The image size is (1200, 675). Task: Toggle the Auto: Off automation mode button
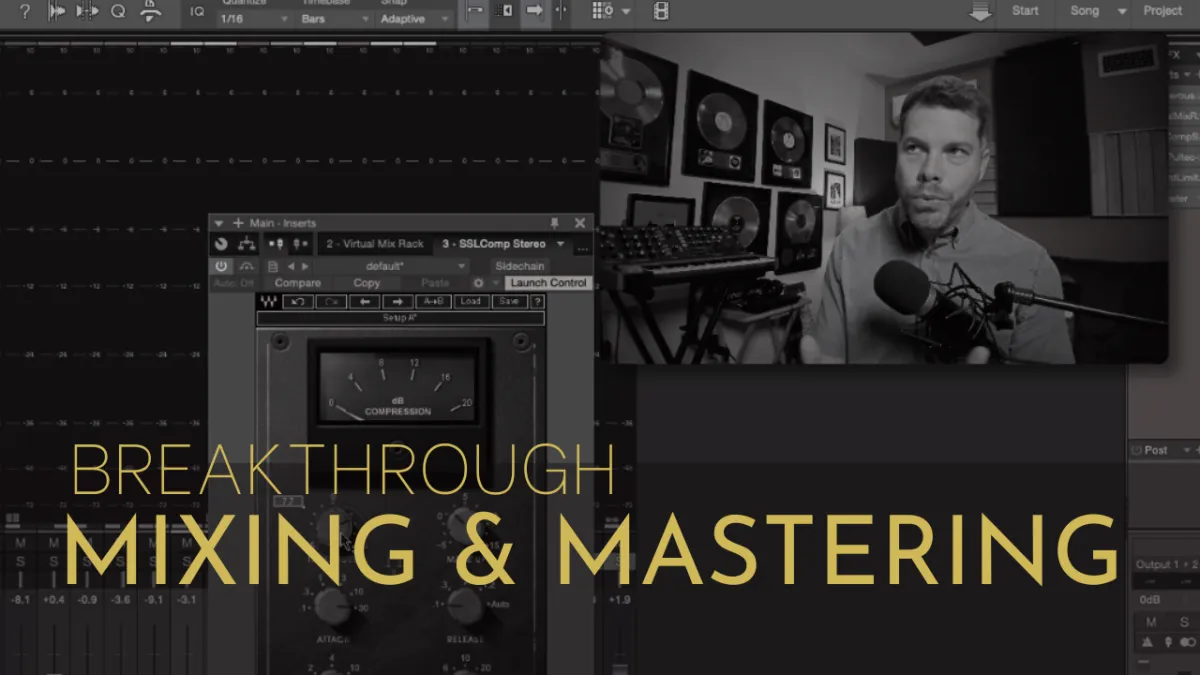tap(234, 283)
